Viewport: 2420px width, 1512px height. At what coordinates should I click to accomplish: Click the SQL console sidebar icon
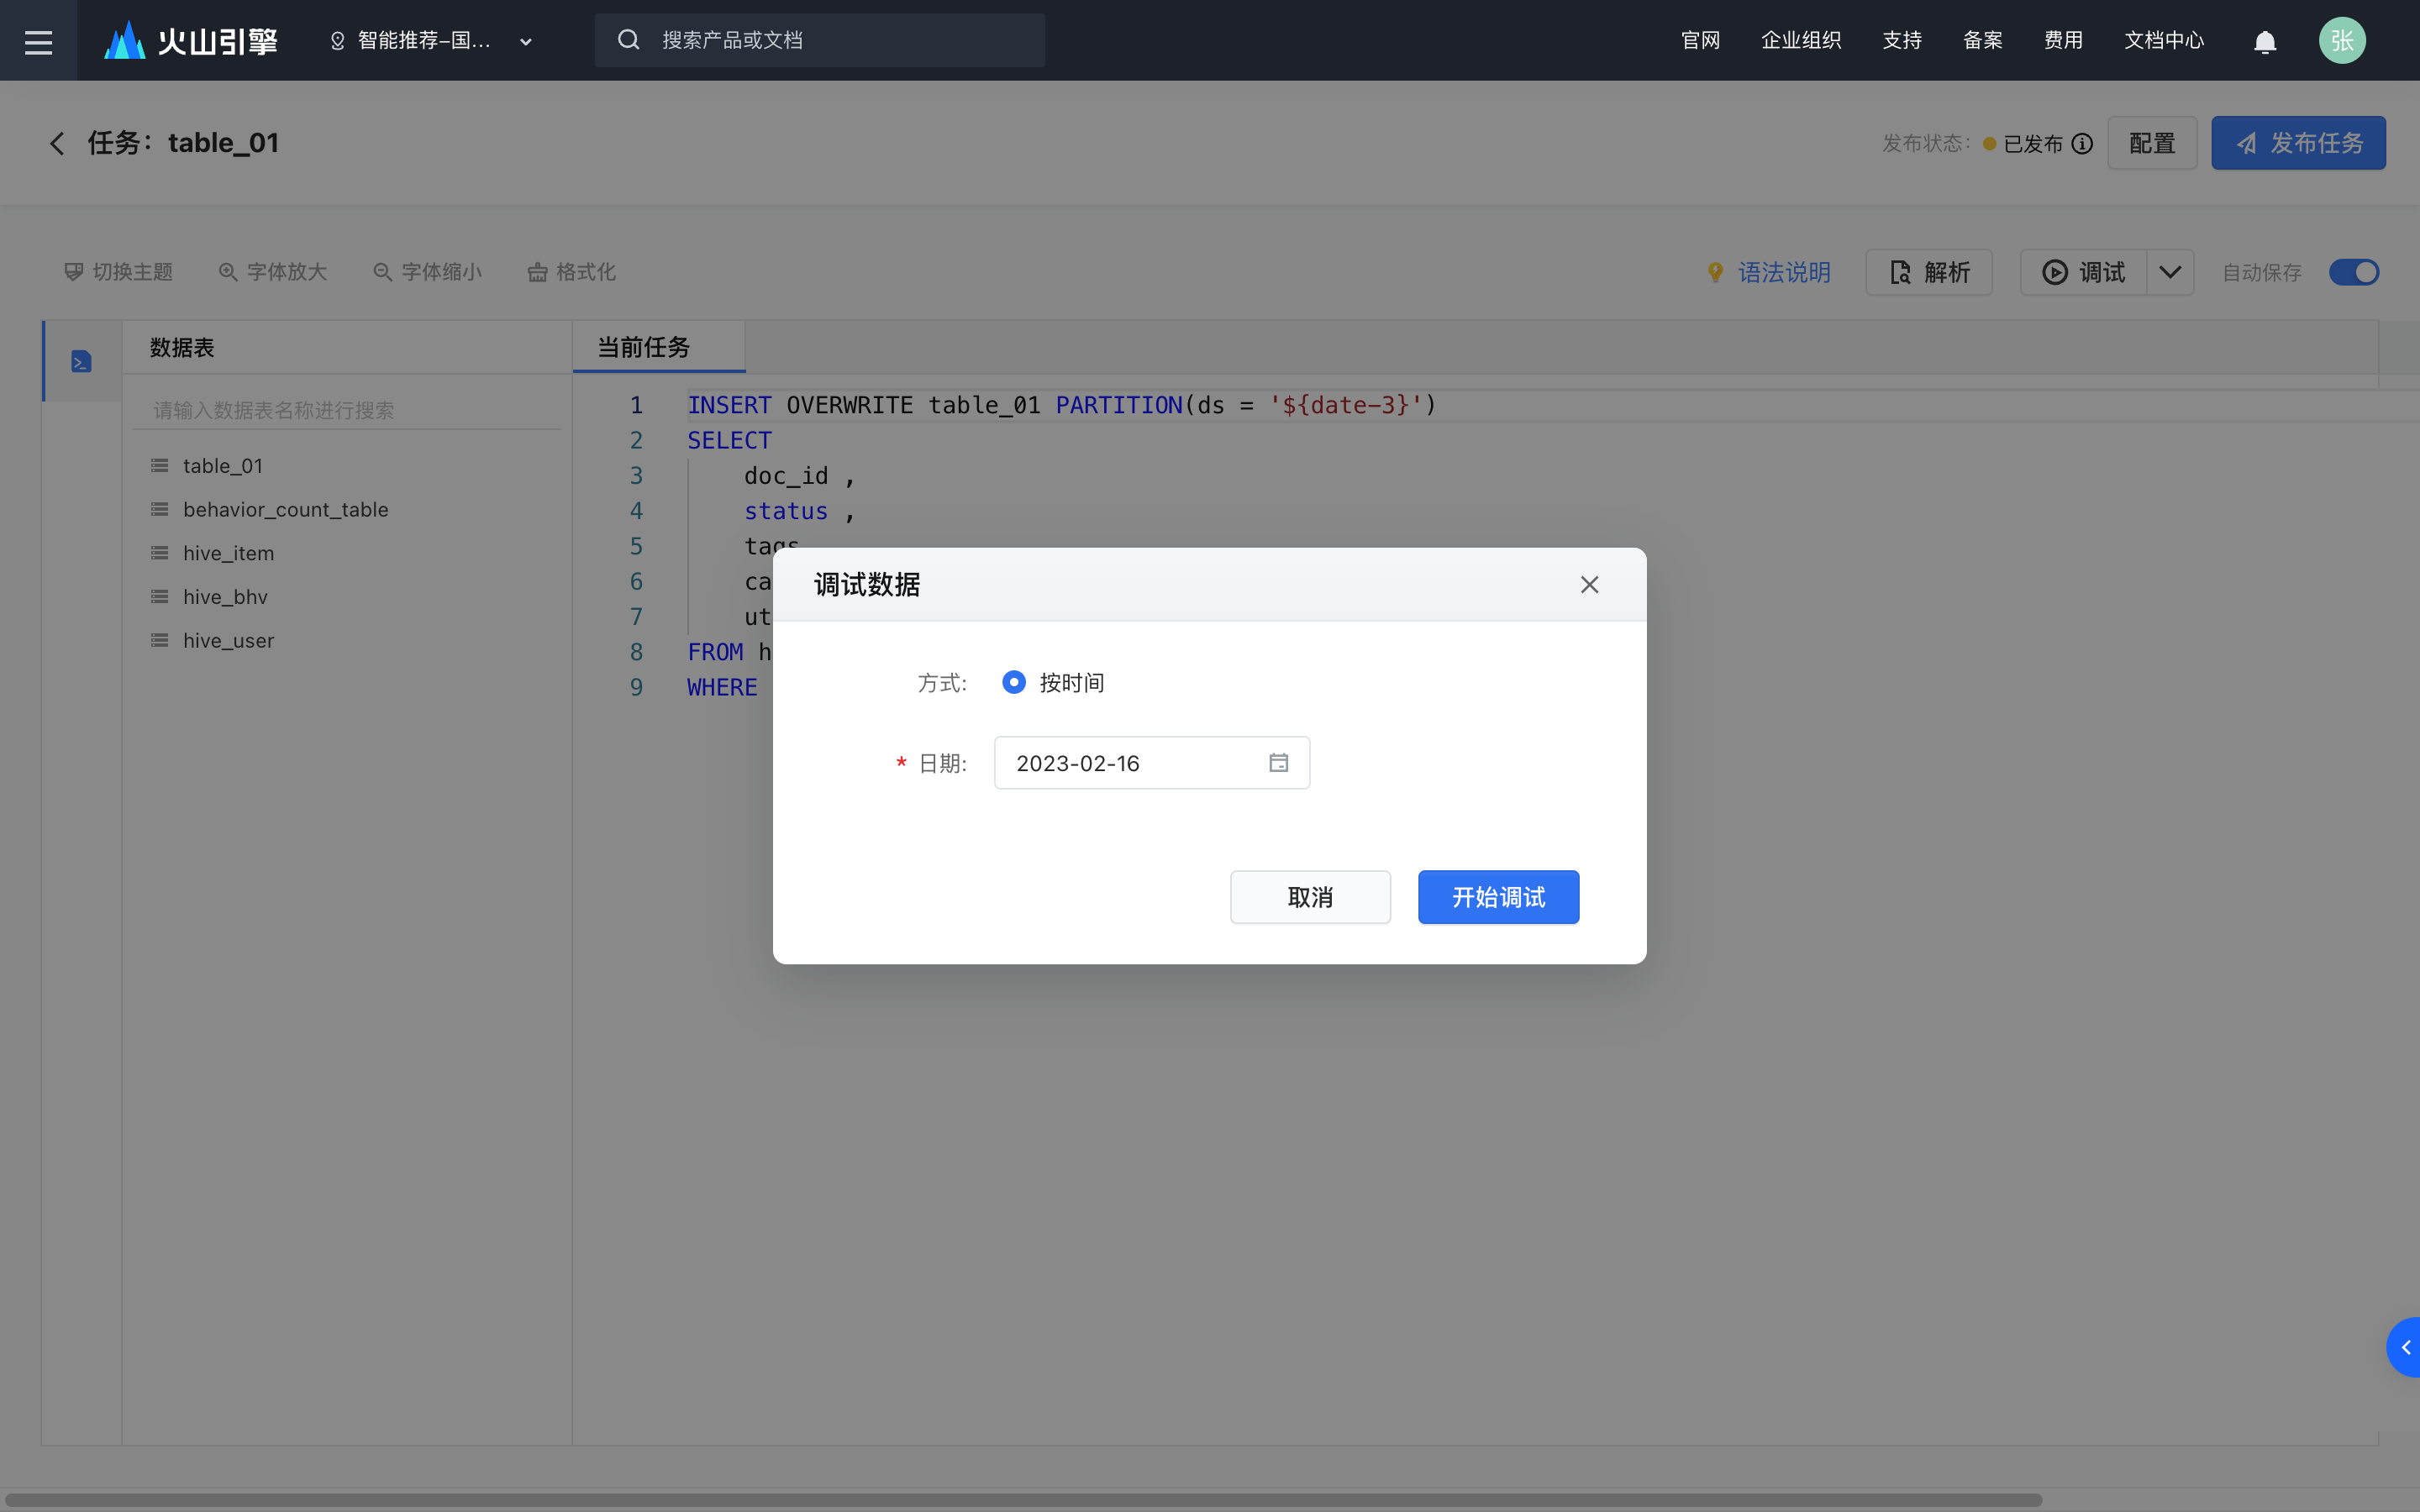[82, 361]
